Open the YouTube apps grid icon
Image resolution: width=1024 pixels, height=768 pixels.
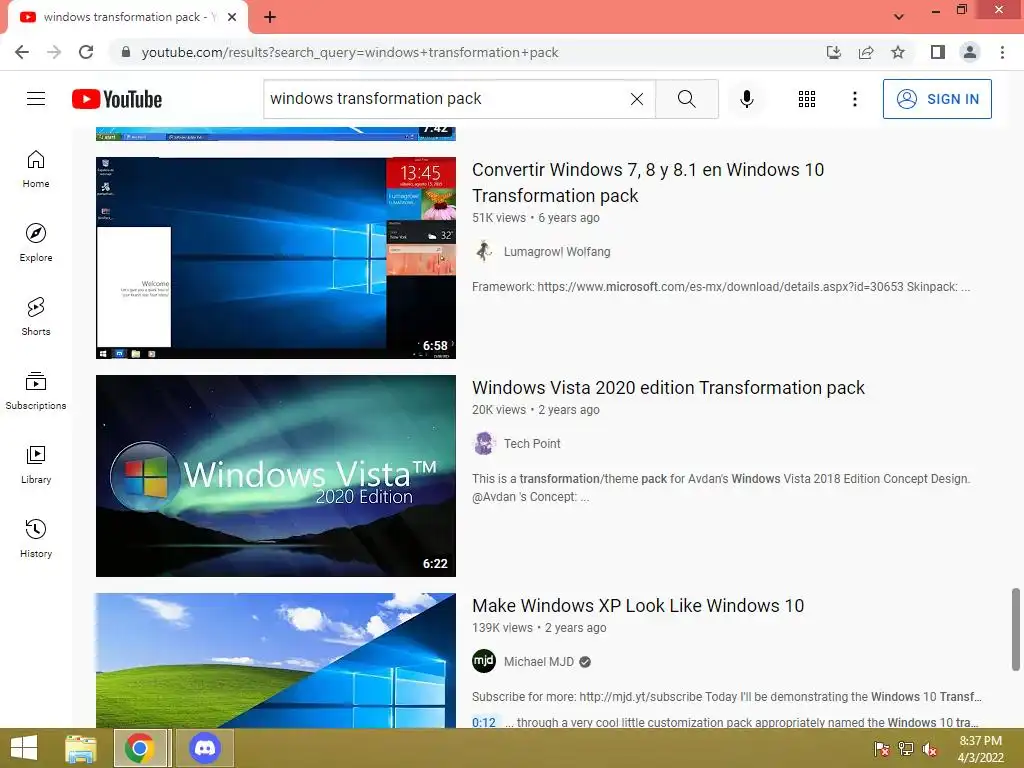pyautogui.click(x=807, y=99)
